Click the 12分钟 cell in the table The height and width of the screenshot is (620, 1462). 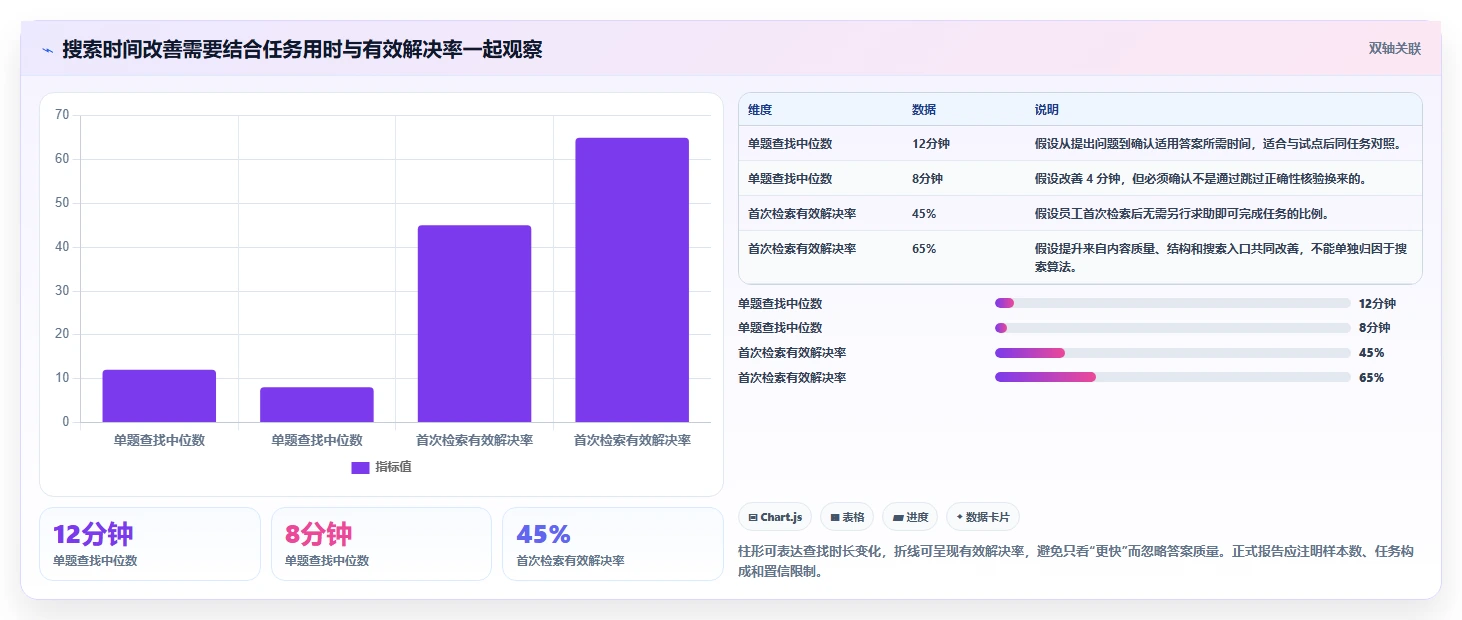[931, 144]
